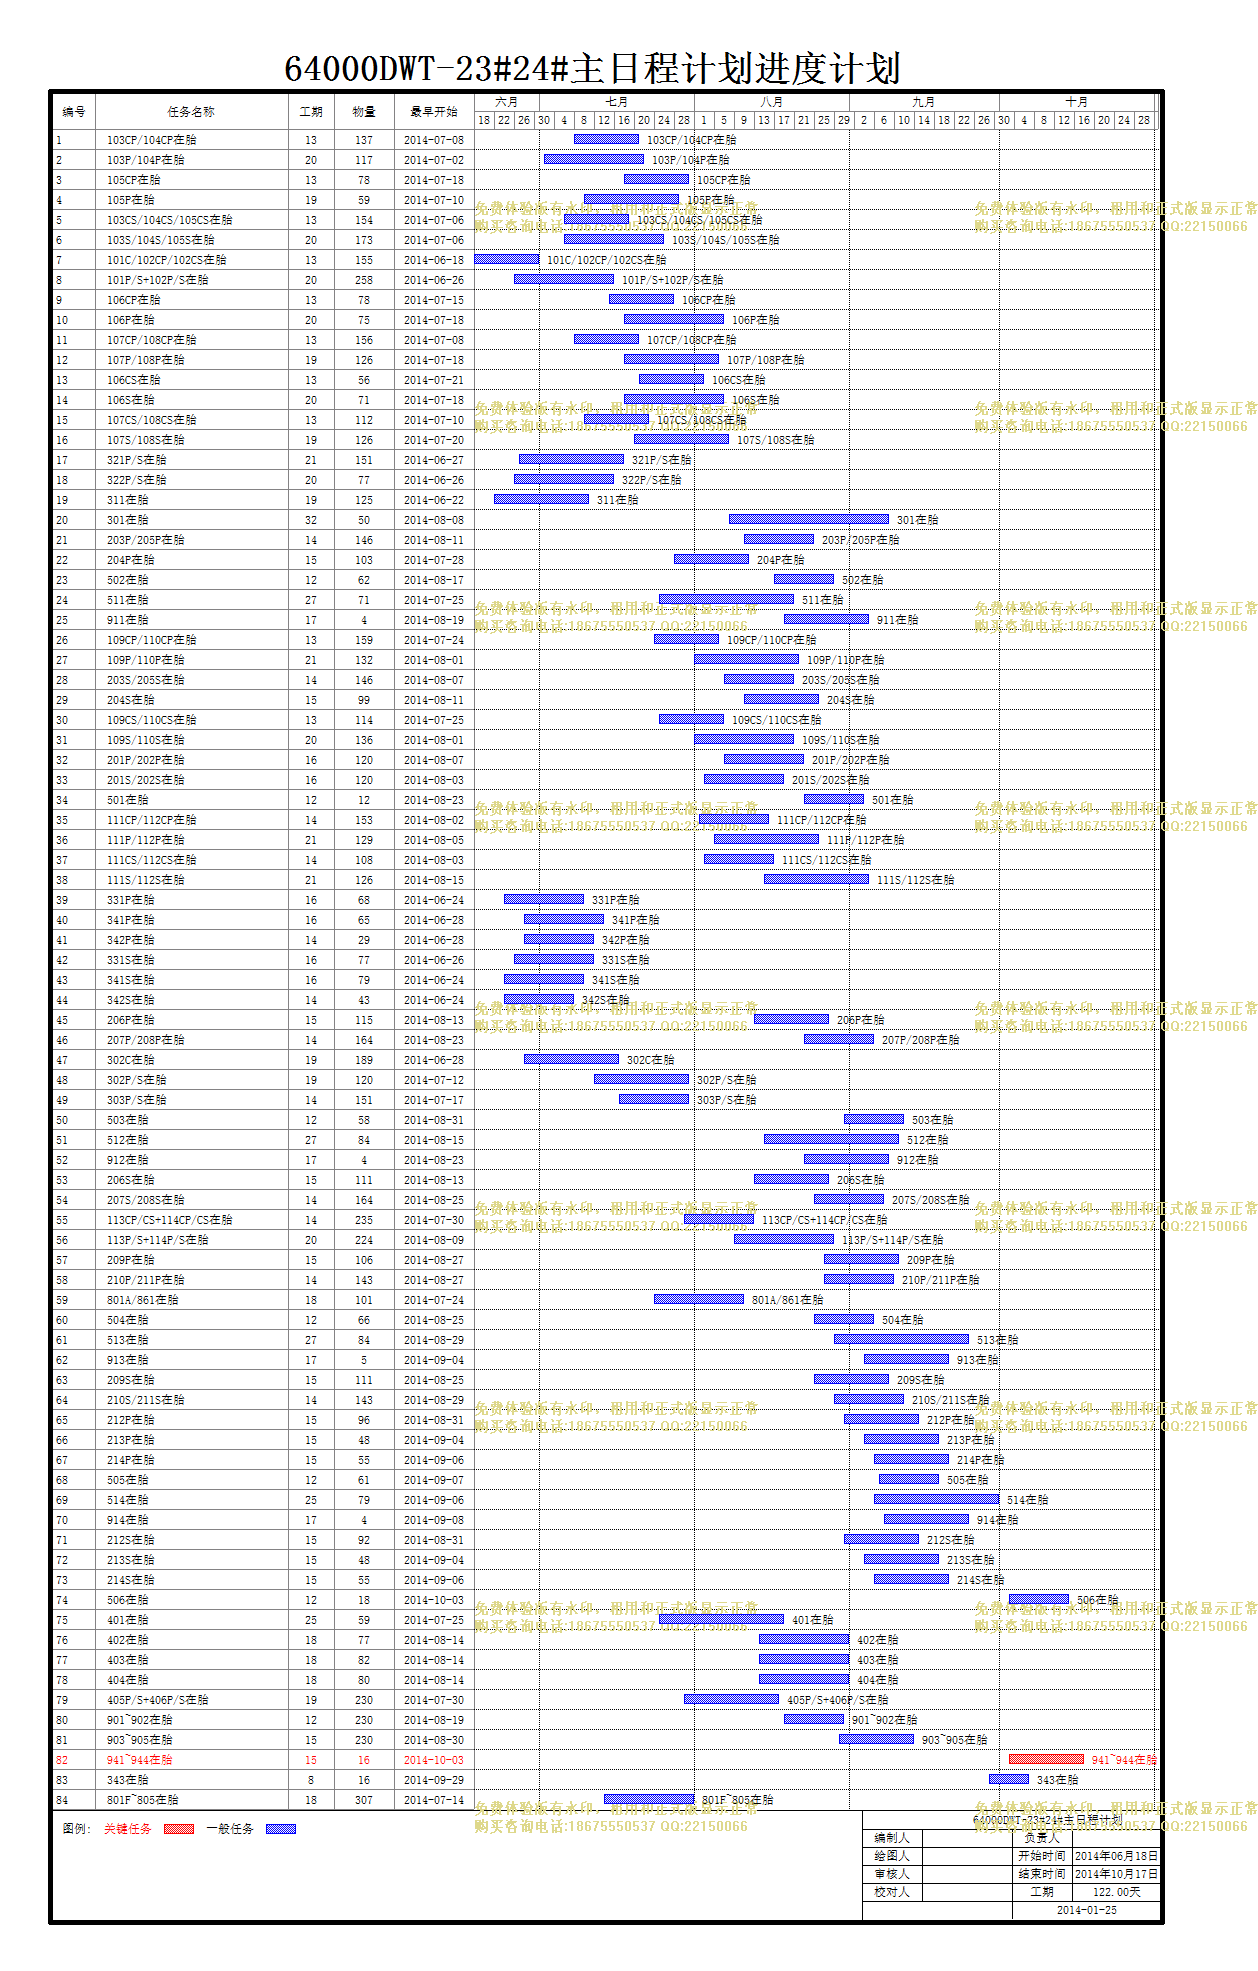The width and height of the screenshot is (1258, 1971).
Task: Click task name 331P在胎 in row 39
Action: (x=131, y=900)
